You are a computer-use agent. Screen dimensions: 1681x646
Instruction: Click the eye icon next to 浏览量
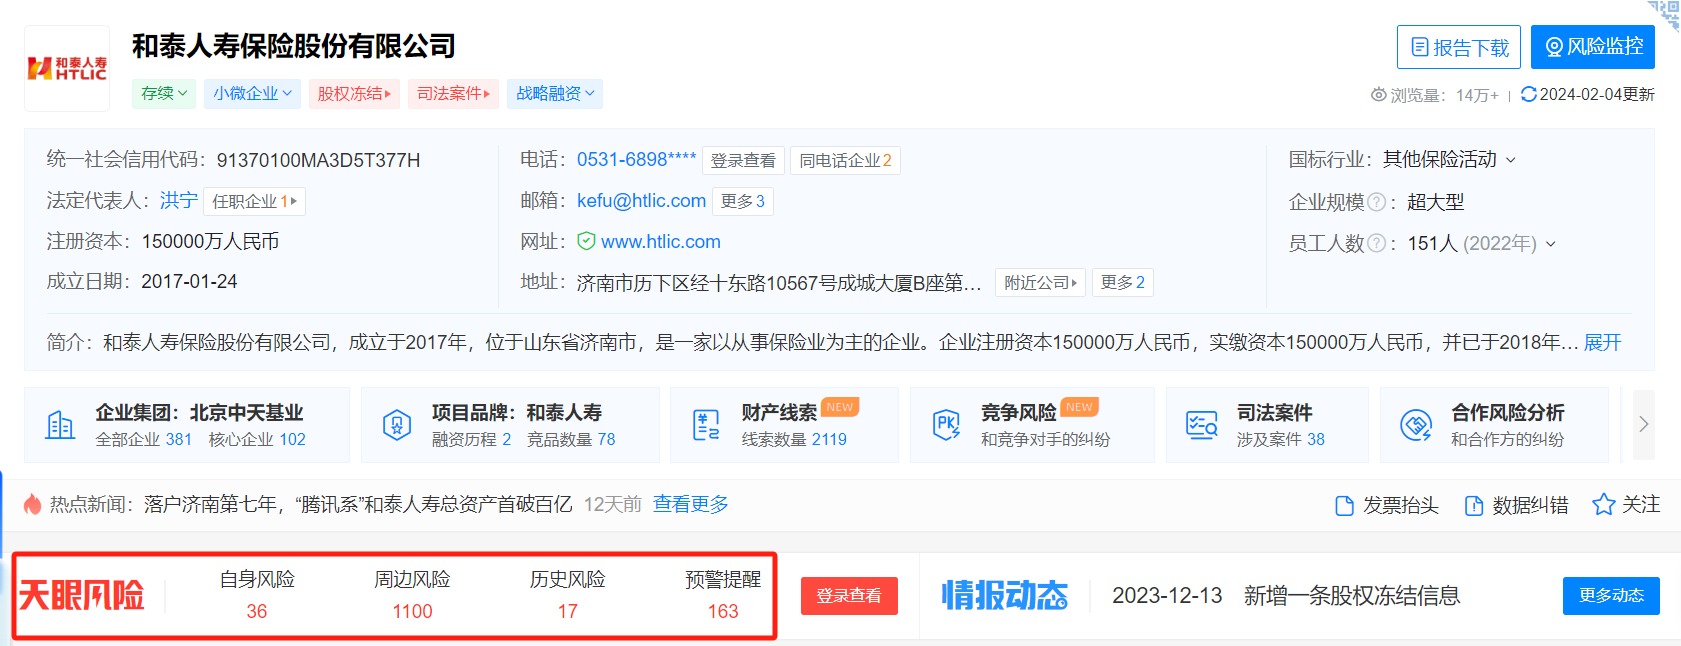pyautogui.click(x=1379, y=95)
